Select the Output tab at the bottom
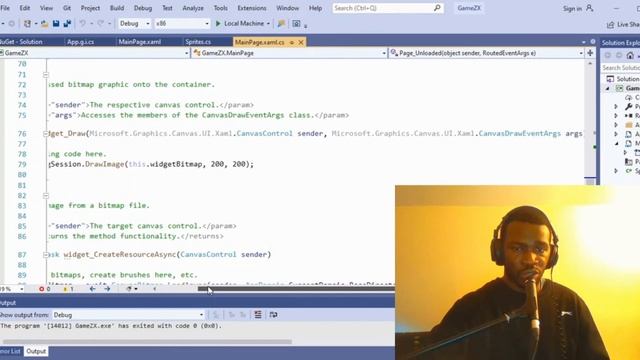Screen dimensions: 640x360 [x=36, y=351]
